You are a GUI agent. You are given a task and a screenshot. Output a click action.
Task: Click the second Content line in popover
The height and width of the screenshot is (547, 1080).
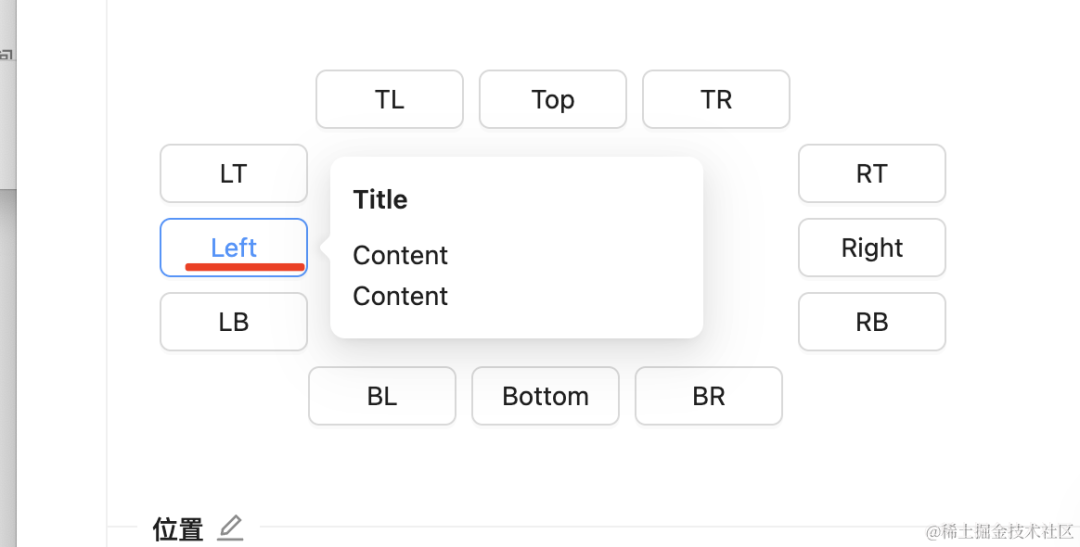[x=400, y=296]
